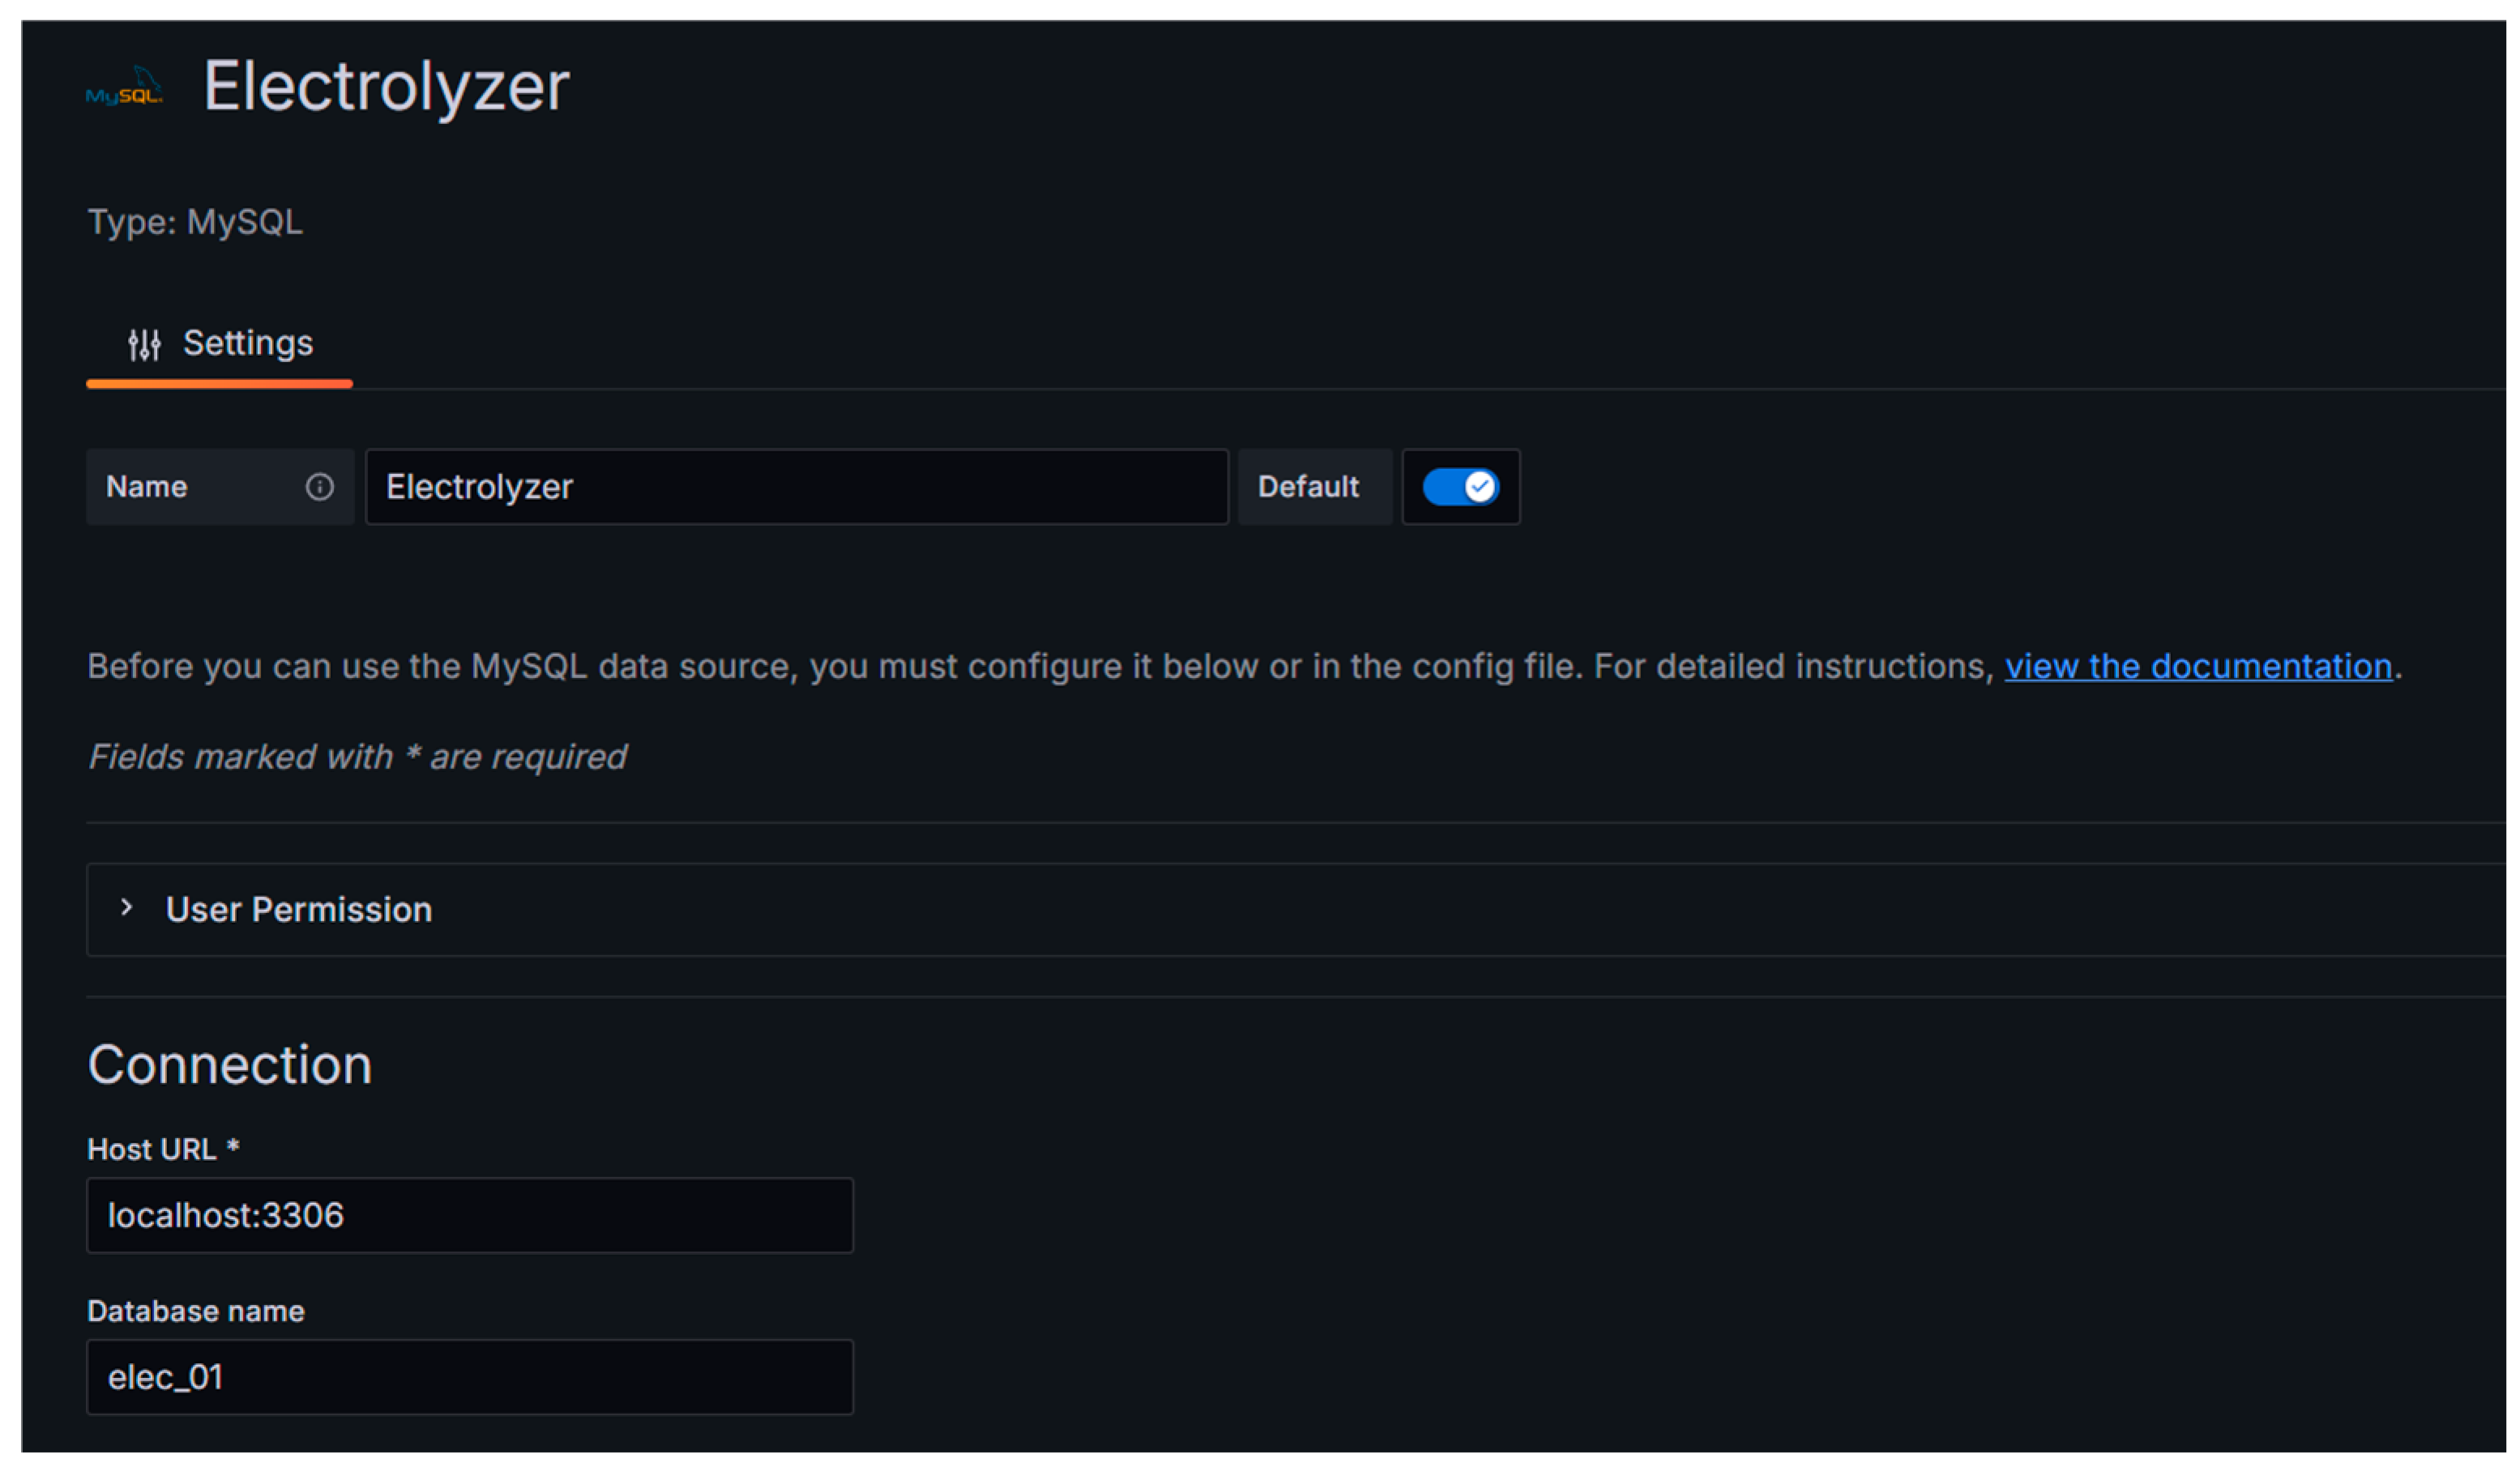The image size is (2520, 1476).
Task: Click the Connection section heading
Action: point(230,1064)
